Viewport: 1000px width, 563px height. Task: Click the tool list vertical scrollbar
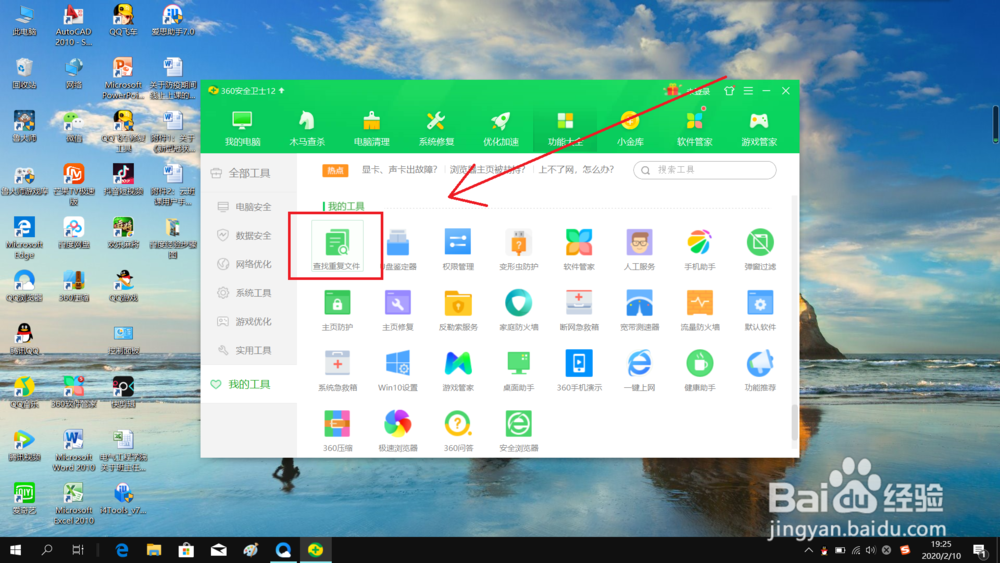tap(795, 422)
